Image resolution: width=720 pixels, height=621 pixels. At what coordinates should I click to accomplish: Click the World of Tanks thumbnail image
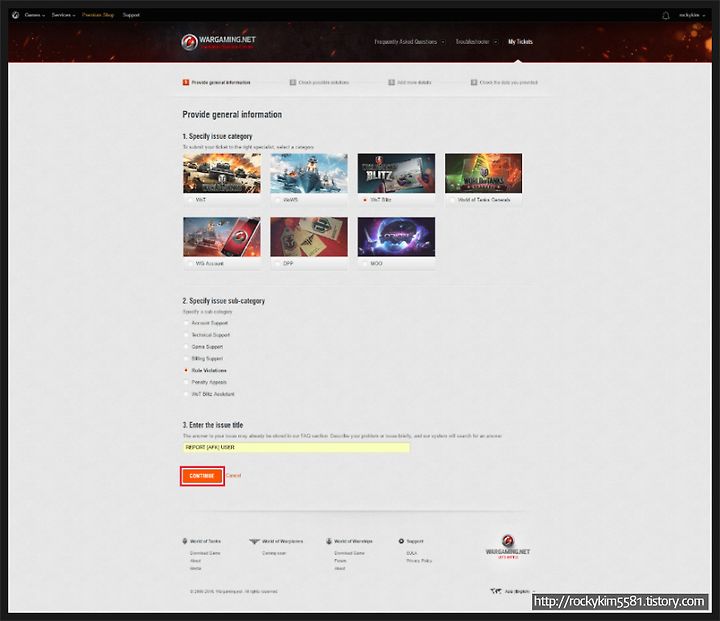222,173
